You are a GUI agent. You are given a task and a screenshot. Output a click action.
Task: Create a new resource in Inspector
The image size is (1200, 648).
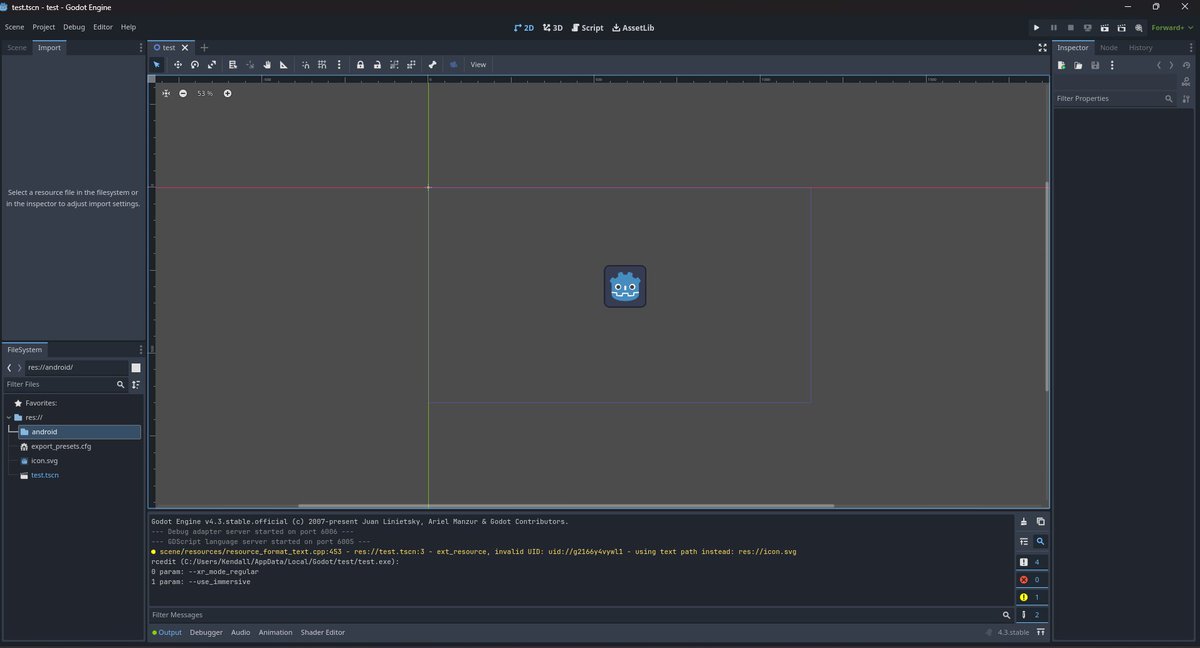click(1062, 65)
